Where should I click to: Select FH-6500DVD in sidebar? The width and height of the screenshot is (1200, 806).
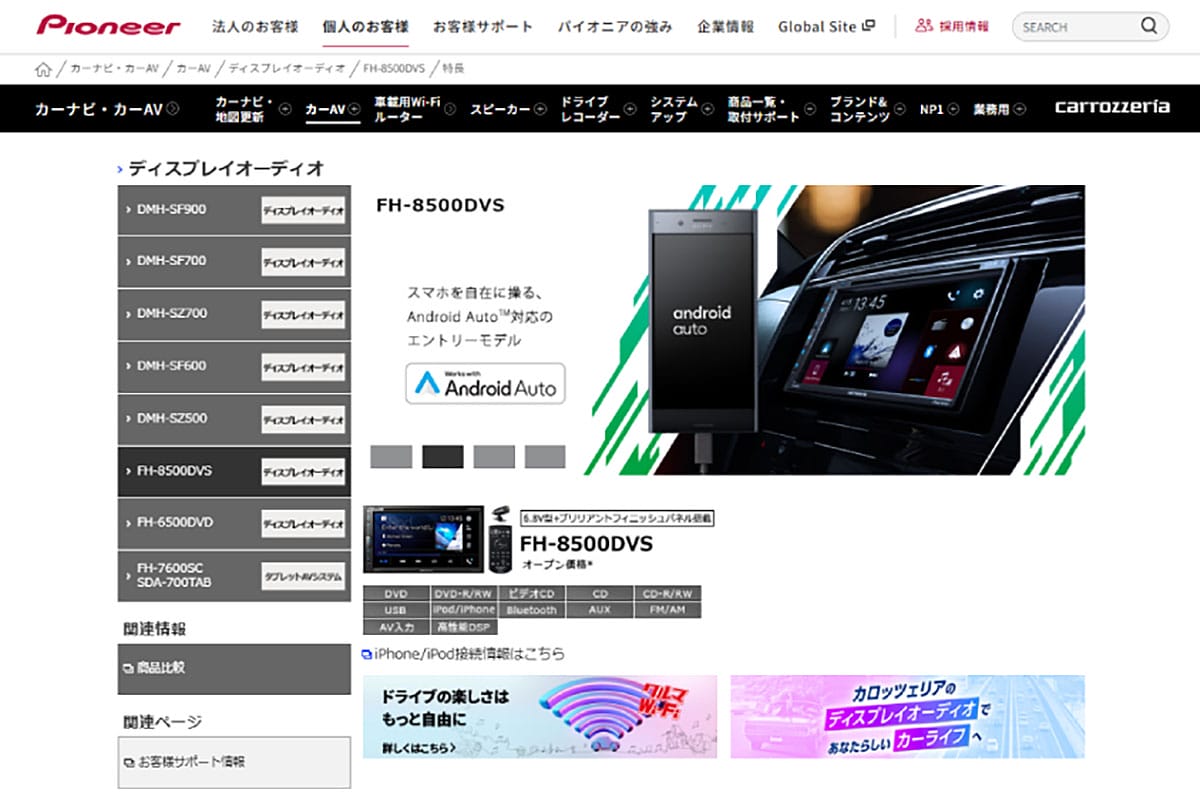point(234,523)
